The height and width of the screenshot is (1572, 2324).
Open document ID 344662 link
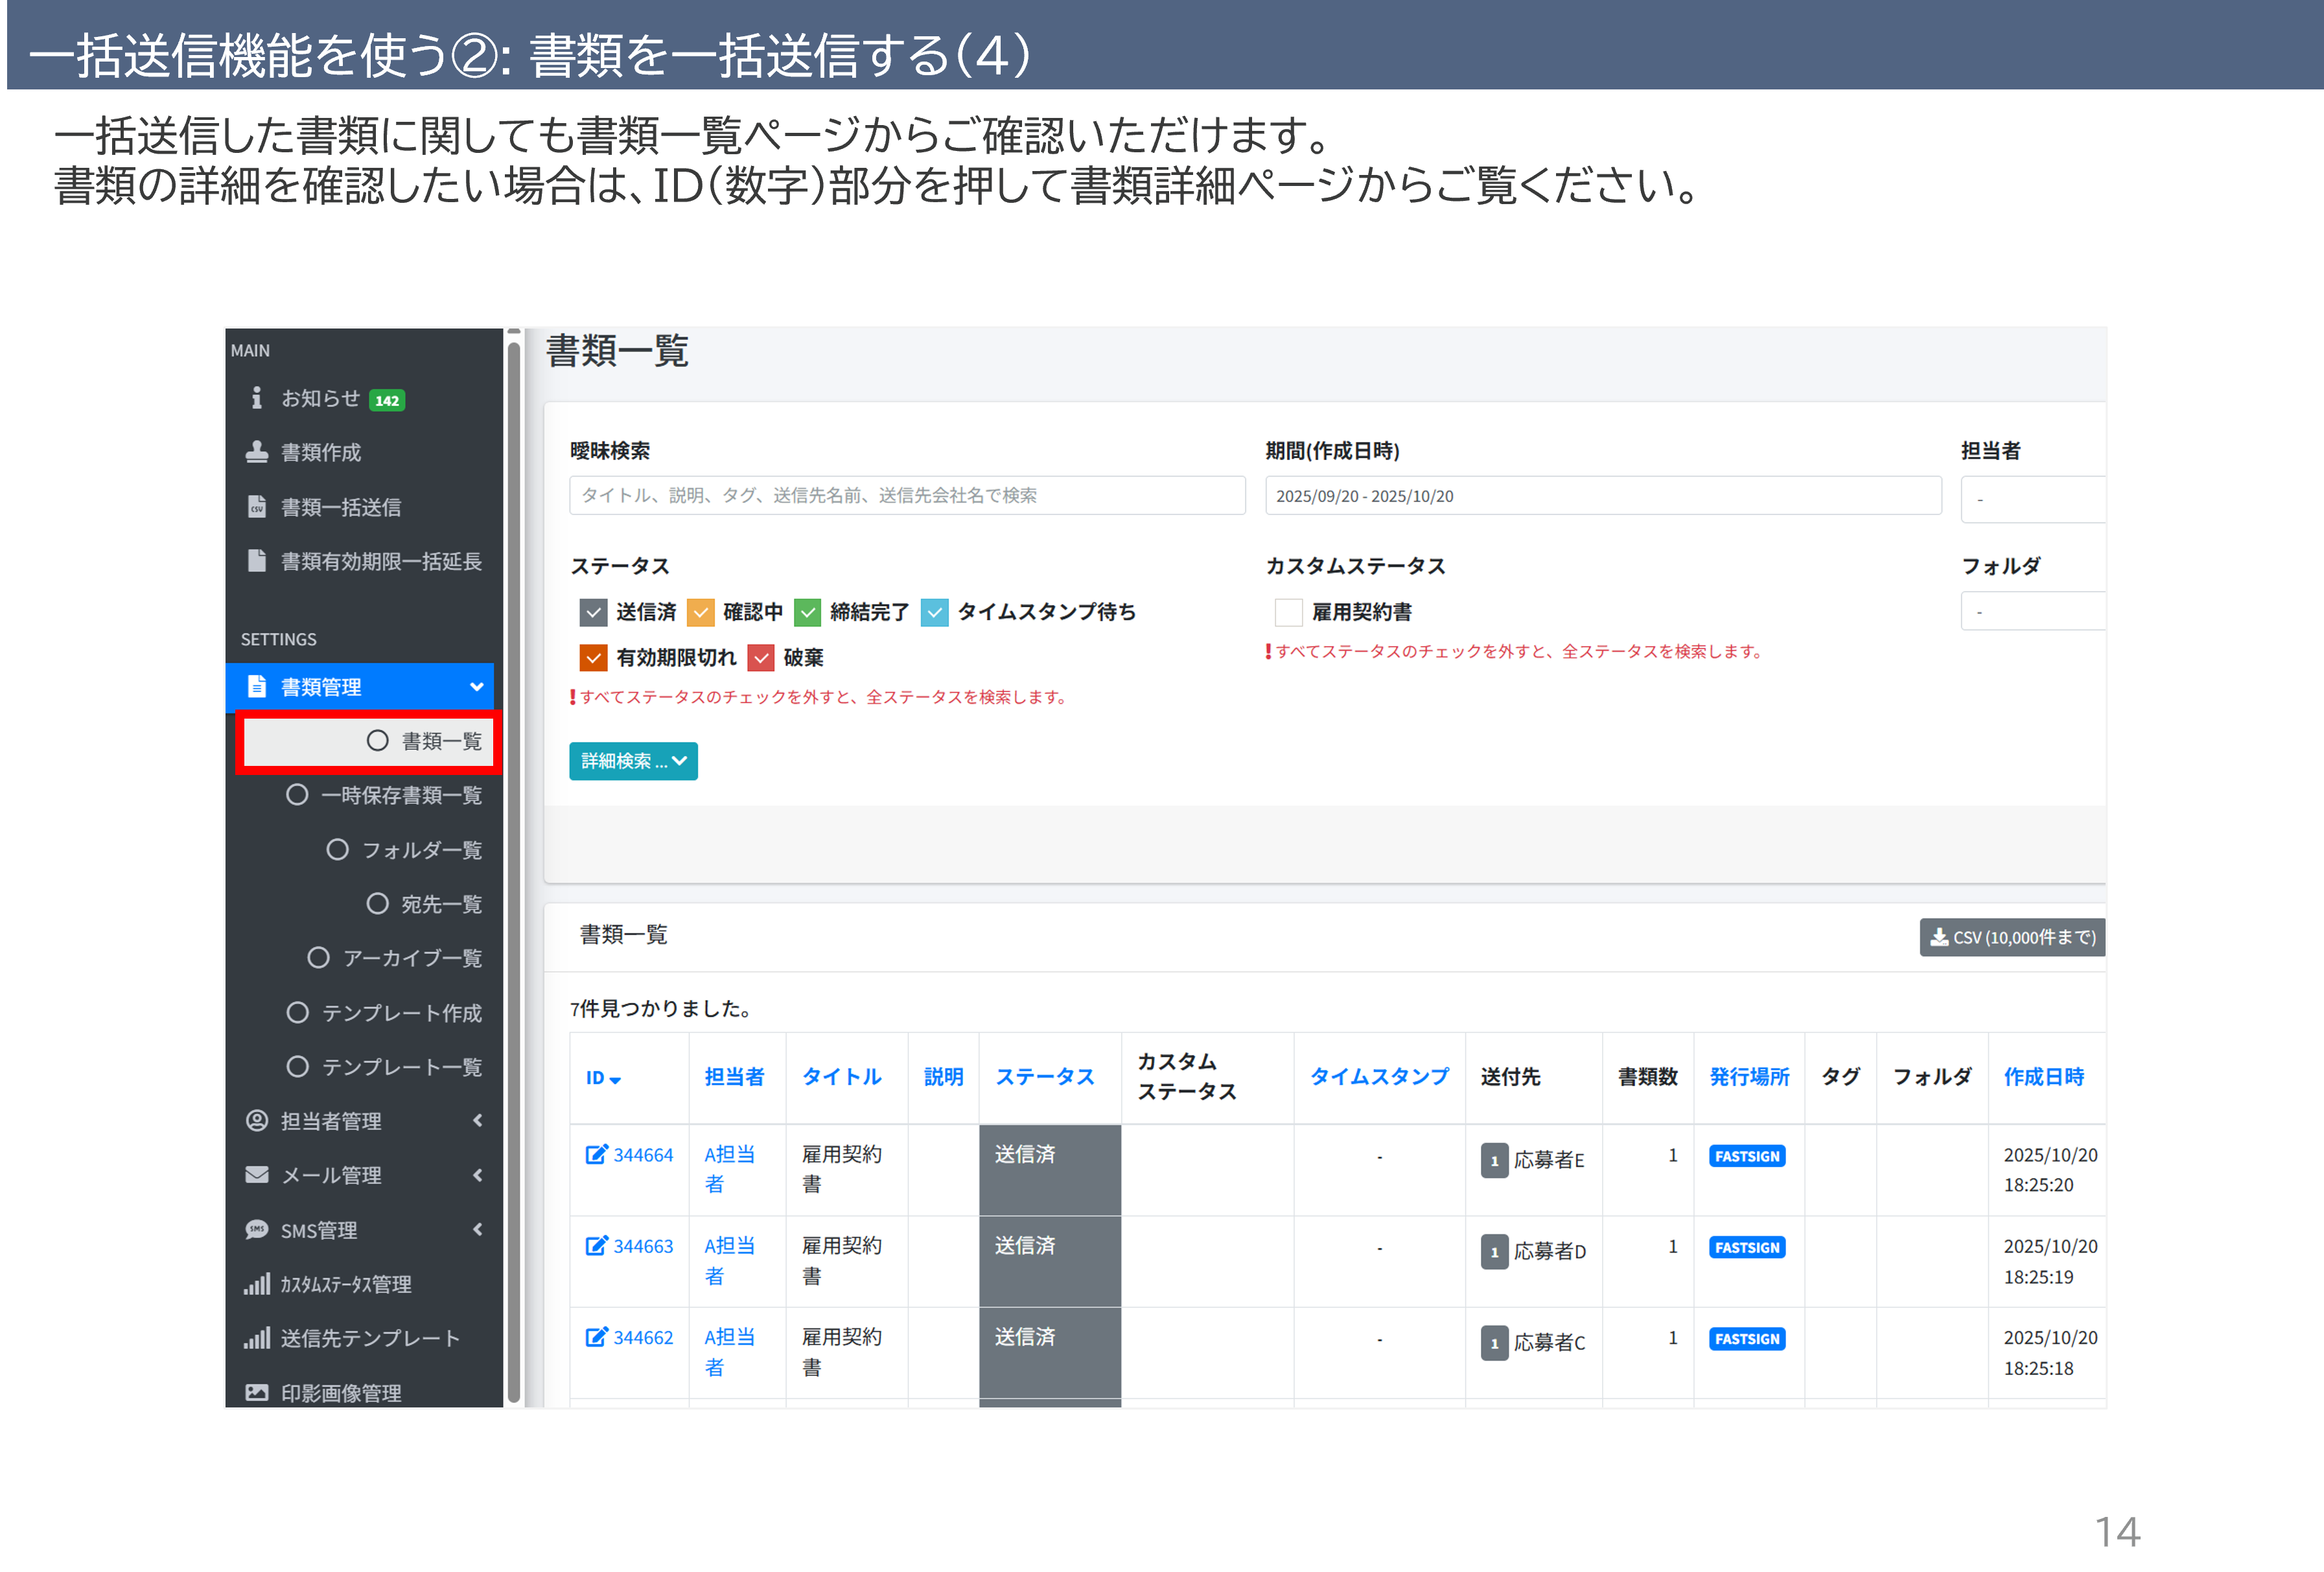(643, 1338)
